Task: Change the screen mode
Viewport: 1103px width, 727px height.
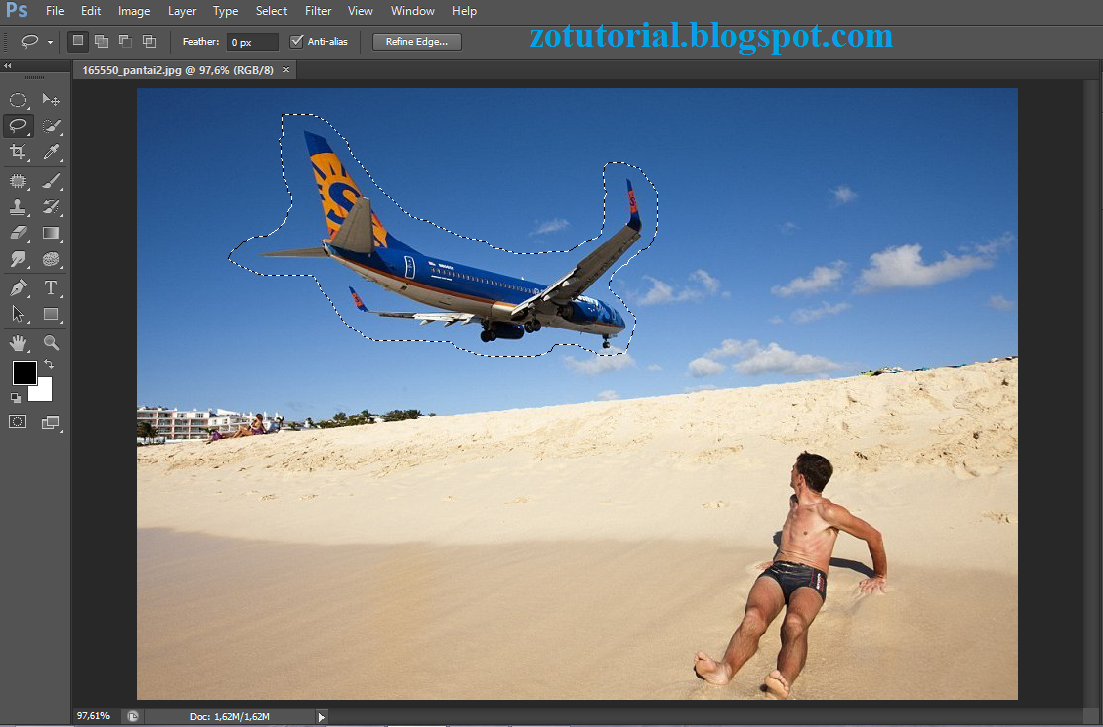Action: 51,422
